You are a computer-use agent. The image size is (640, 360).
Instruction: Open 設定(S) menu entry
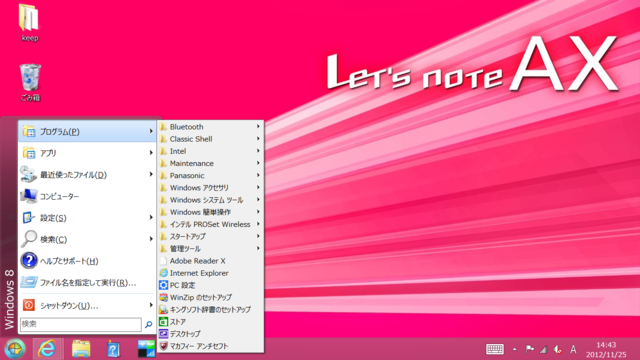87,218
